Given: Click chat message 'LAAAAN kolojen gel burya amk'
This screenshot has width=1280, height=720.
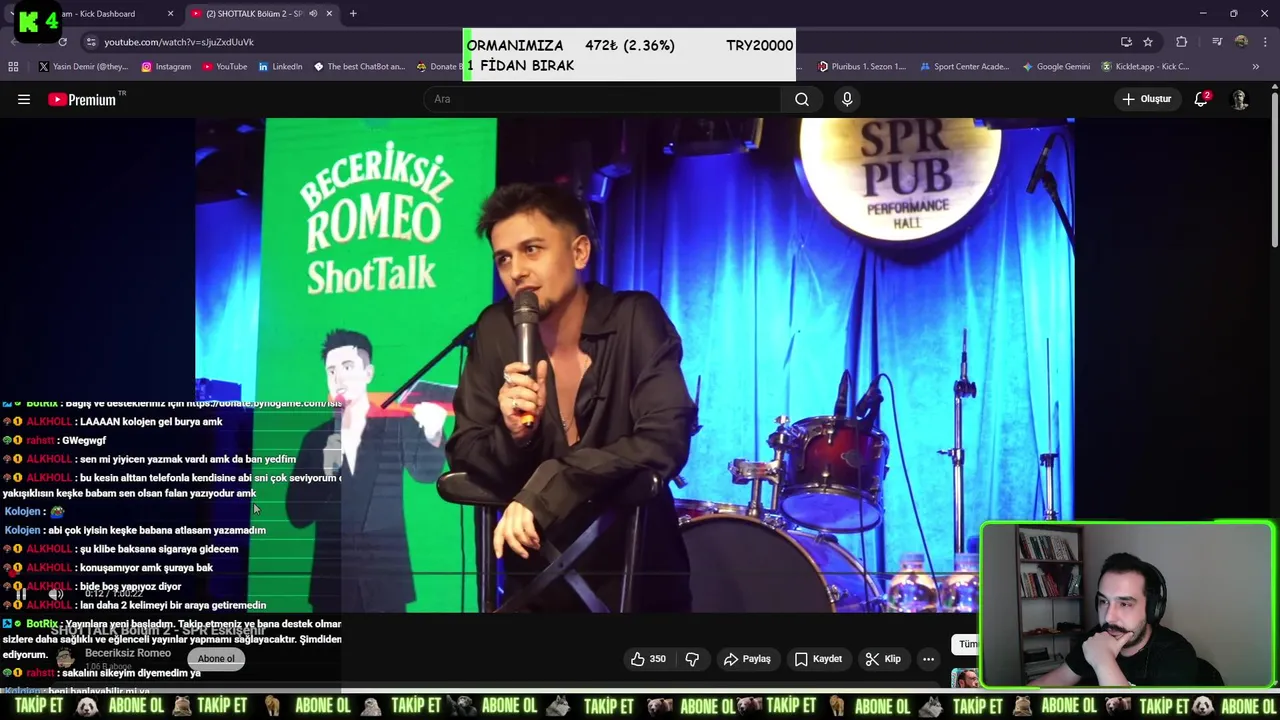Looking at the screenshot, I should click(x=150, y=421).
